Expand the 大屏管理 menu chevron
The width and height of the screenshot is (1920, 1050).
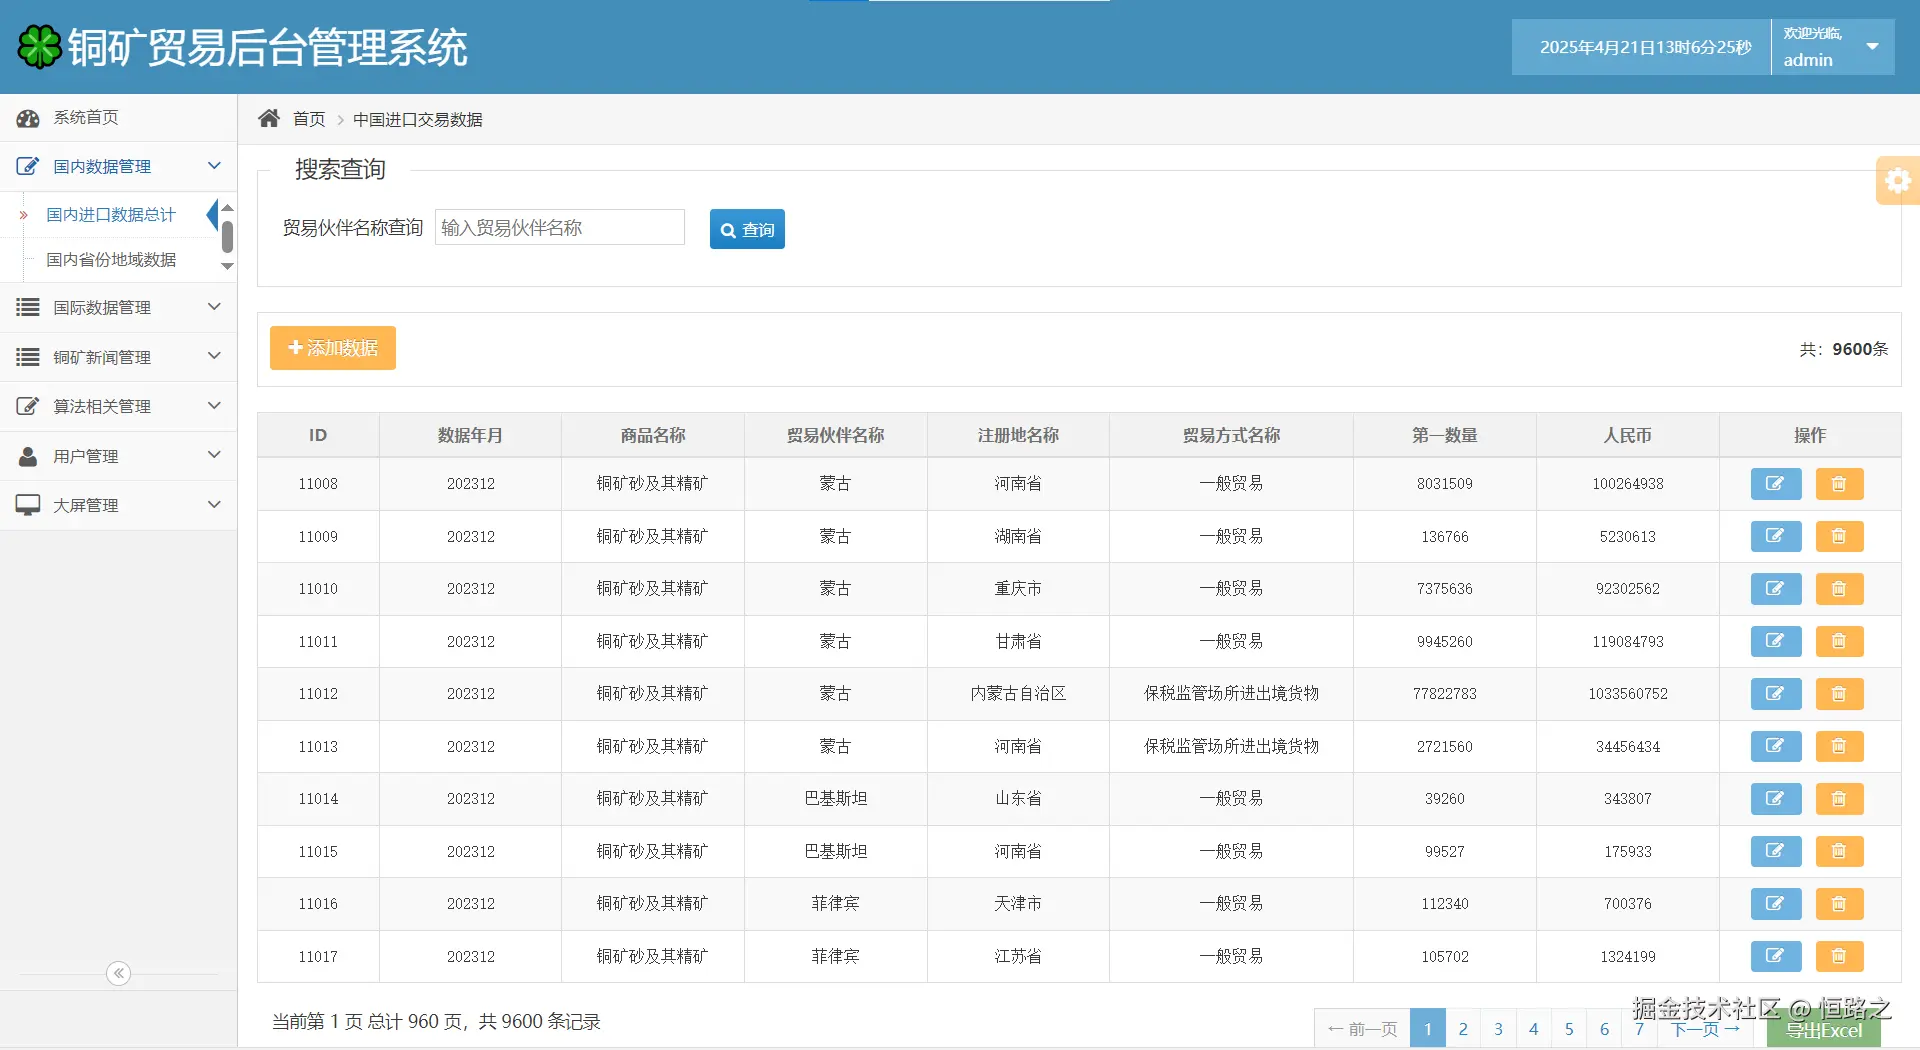[x=214, y=505]
